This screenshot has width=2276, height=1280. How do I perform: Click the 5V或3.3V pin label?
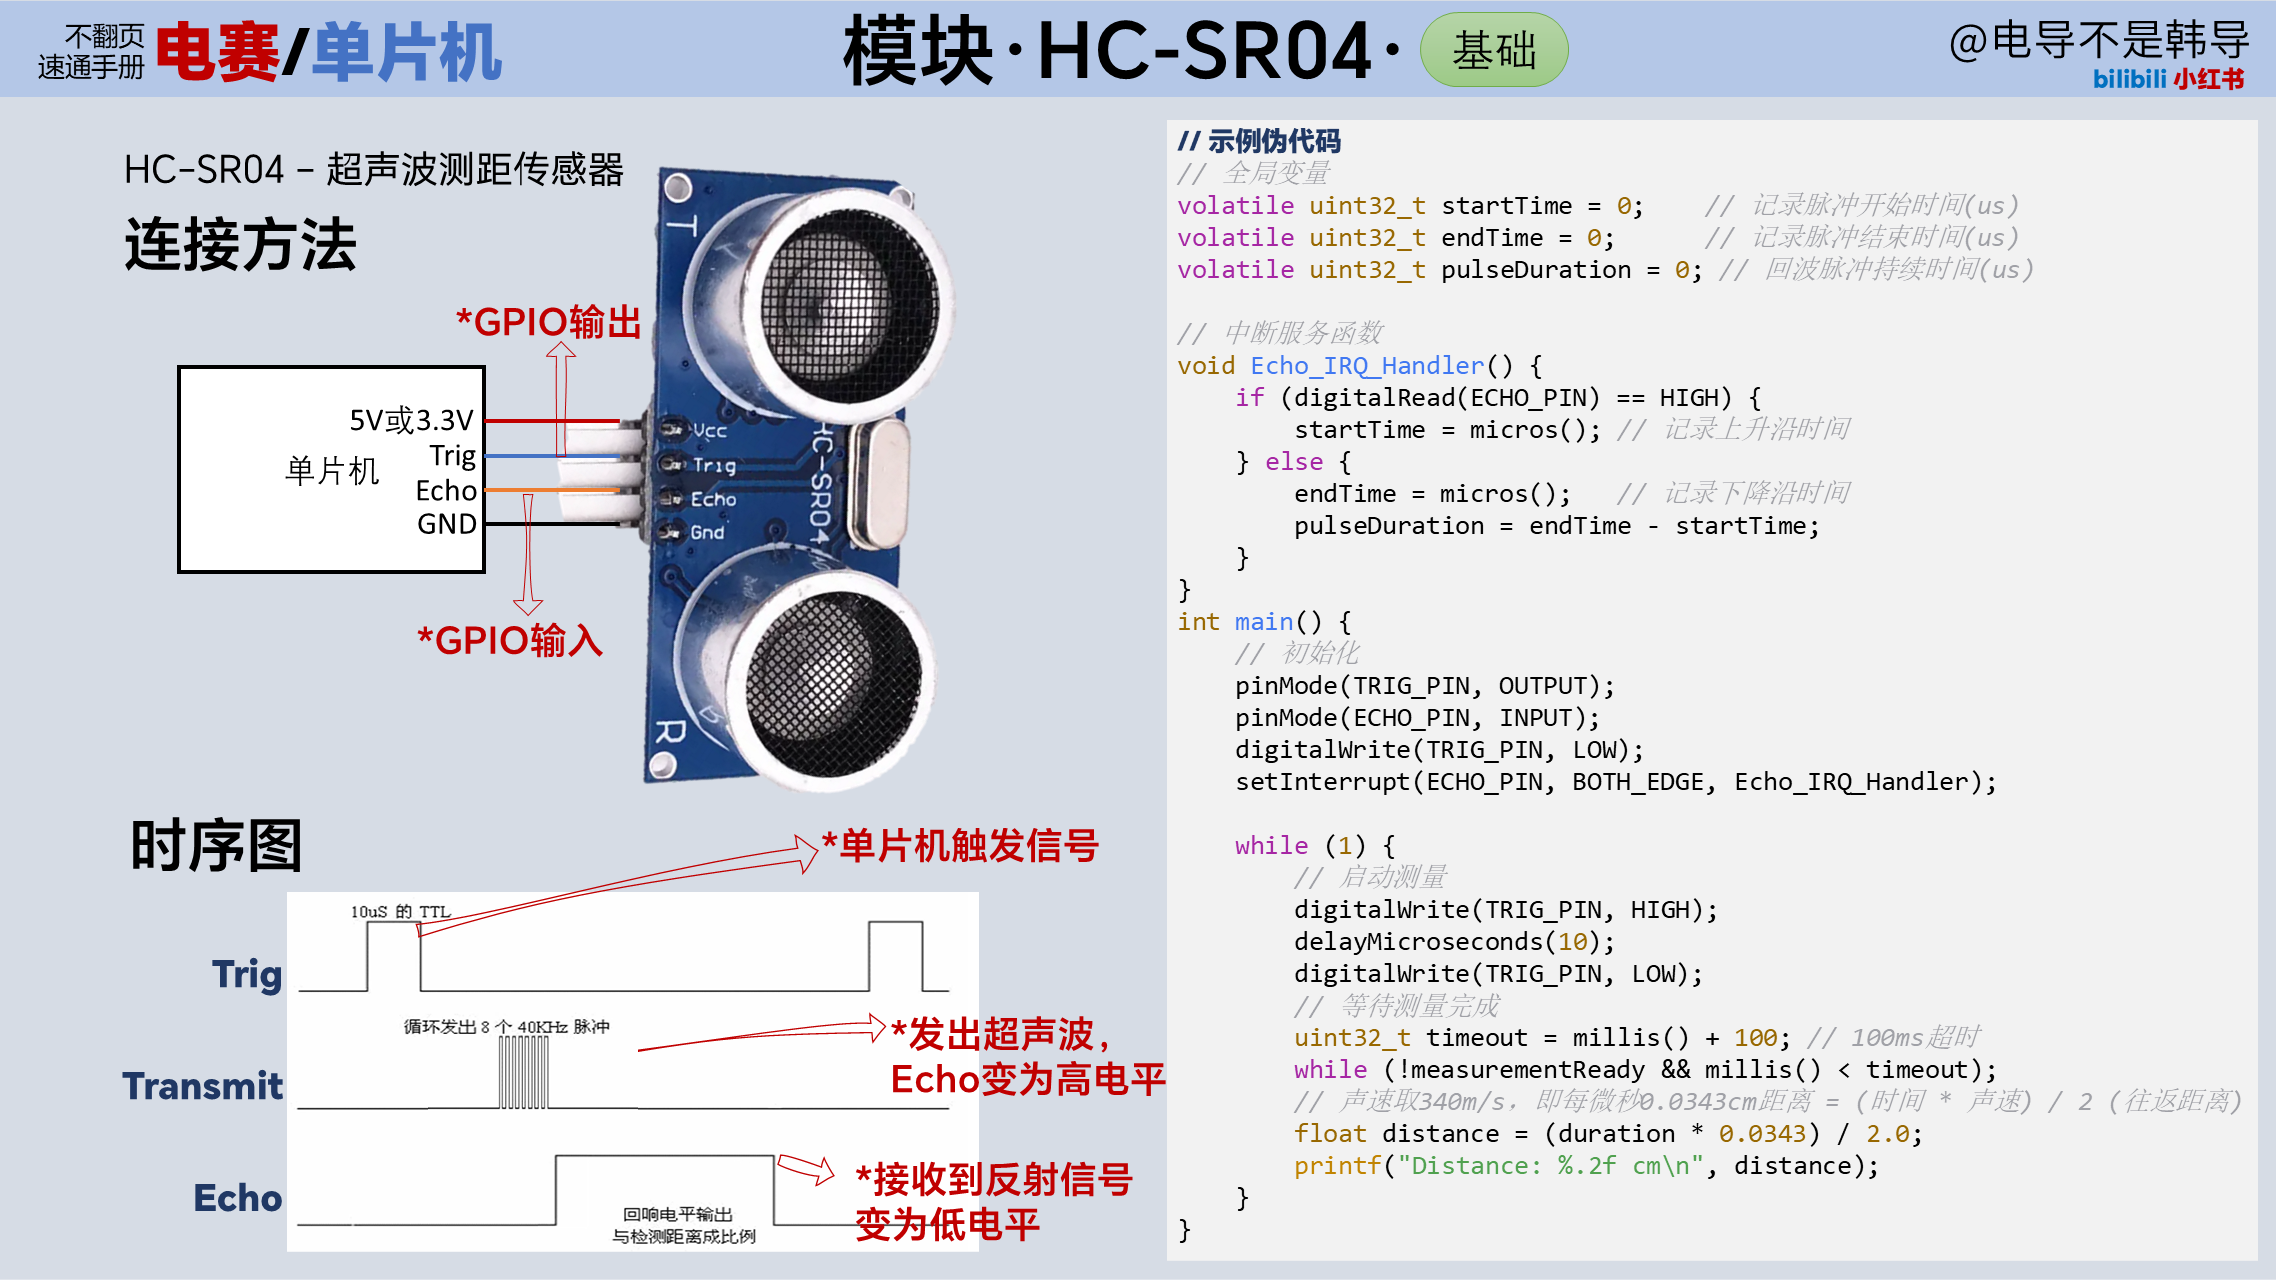click(x=411, y=420)
